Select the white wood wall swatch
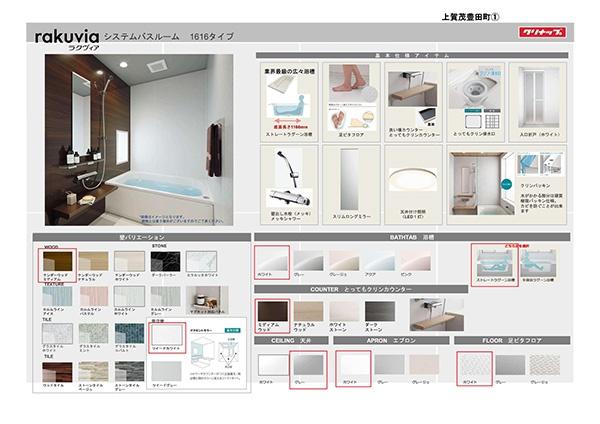Viewport: 600px width, 424px height. pyautogui.click(x=129, y=261)
